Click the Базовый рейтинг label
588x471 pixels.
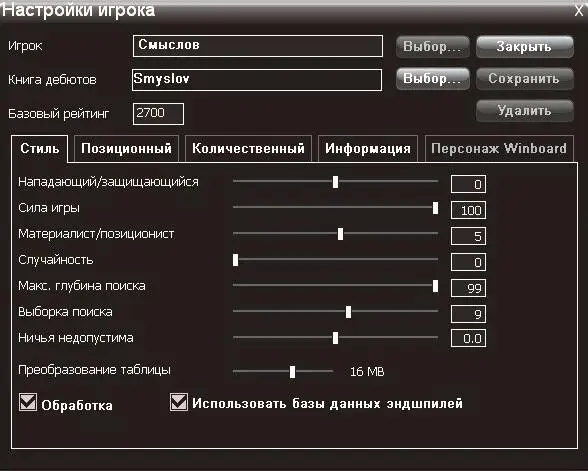pyautogui.click(x=59, y=113)
